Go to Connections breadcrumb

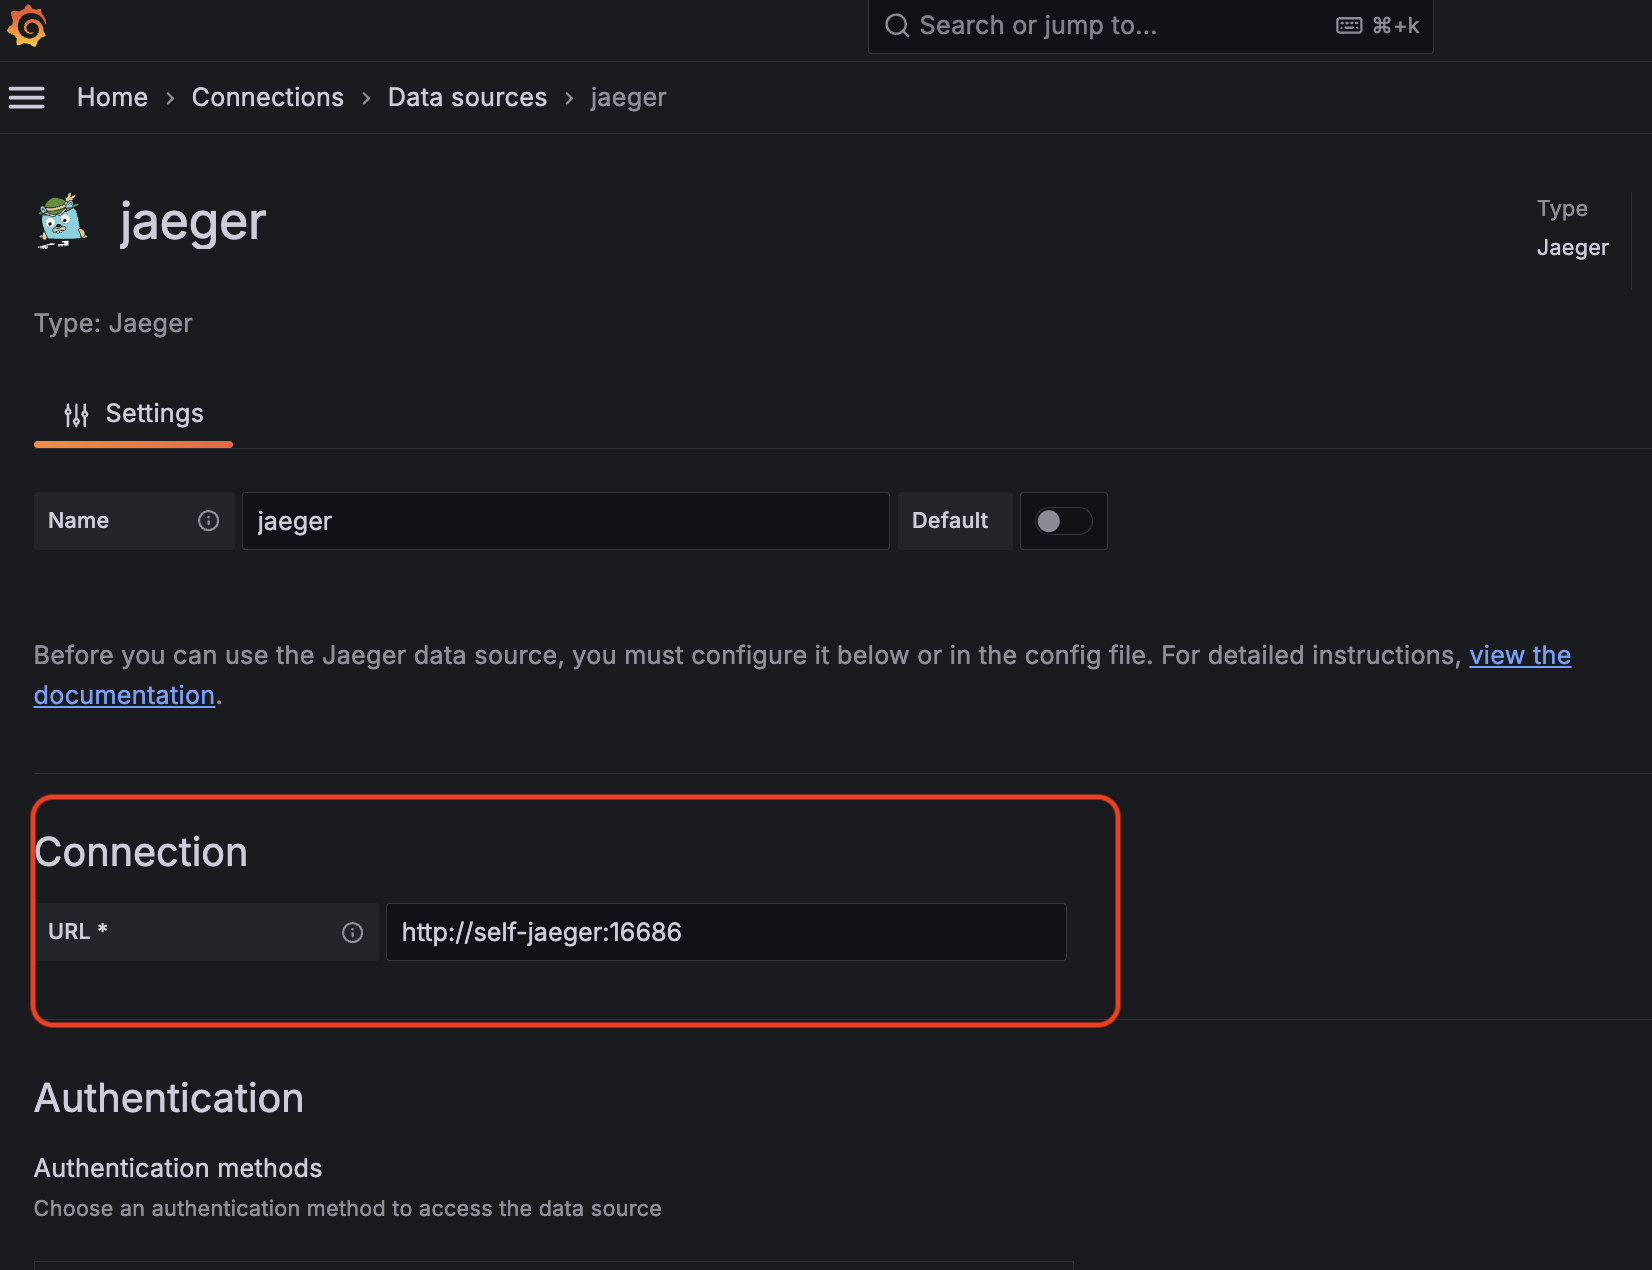coord(268,97)
